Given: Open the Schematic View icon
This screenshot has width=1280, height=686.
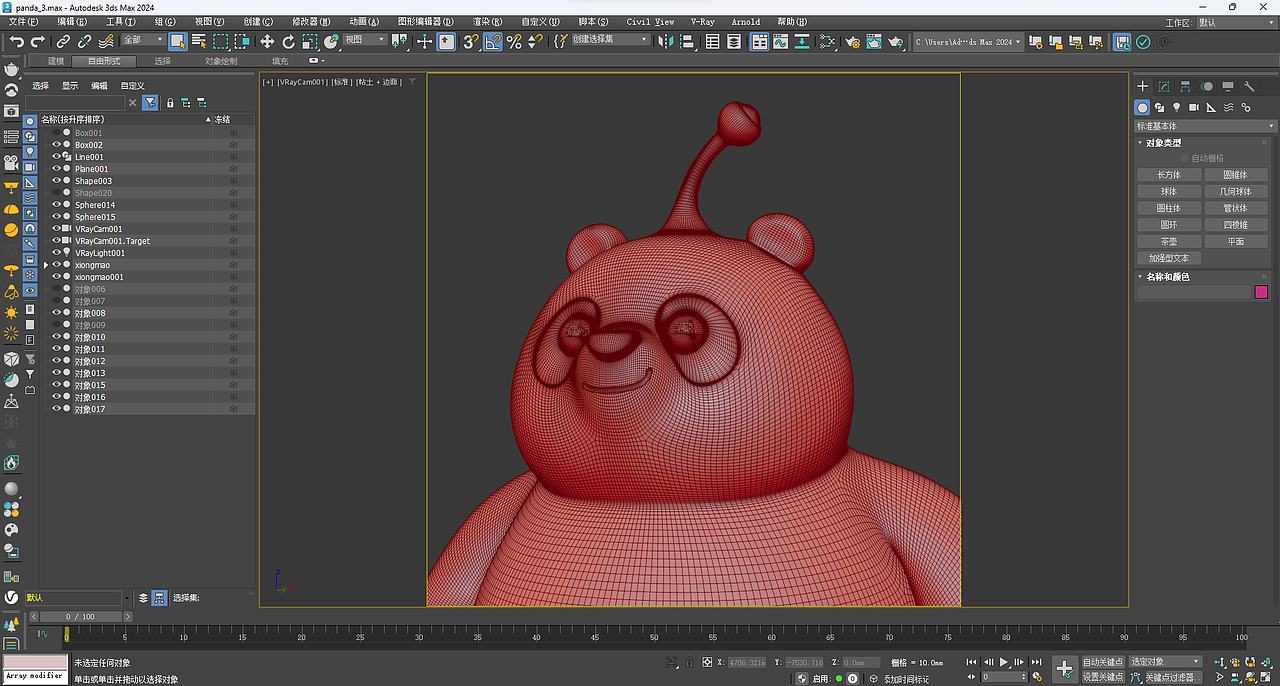Looking at the screenshot, I should [827, 41].
